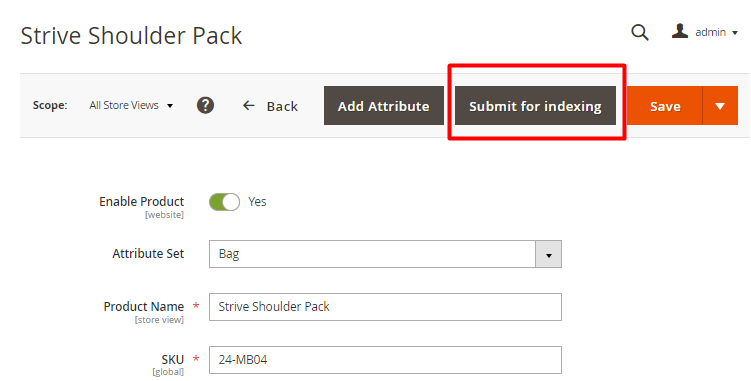This screenshot has height=381, width=751.
Task: Expand the admin account menu arrow
Action: 735,33
